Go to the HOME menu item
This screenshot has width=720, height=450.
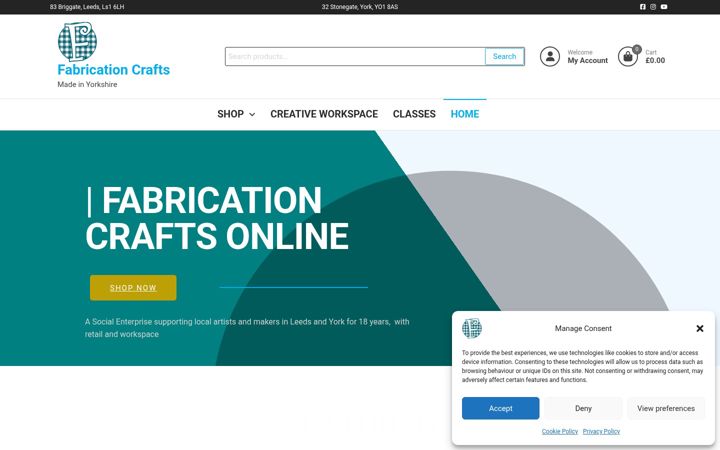(465, 114)
